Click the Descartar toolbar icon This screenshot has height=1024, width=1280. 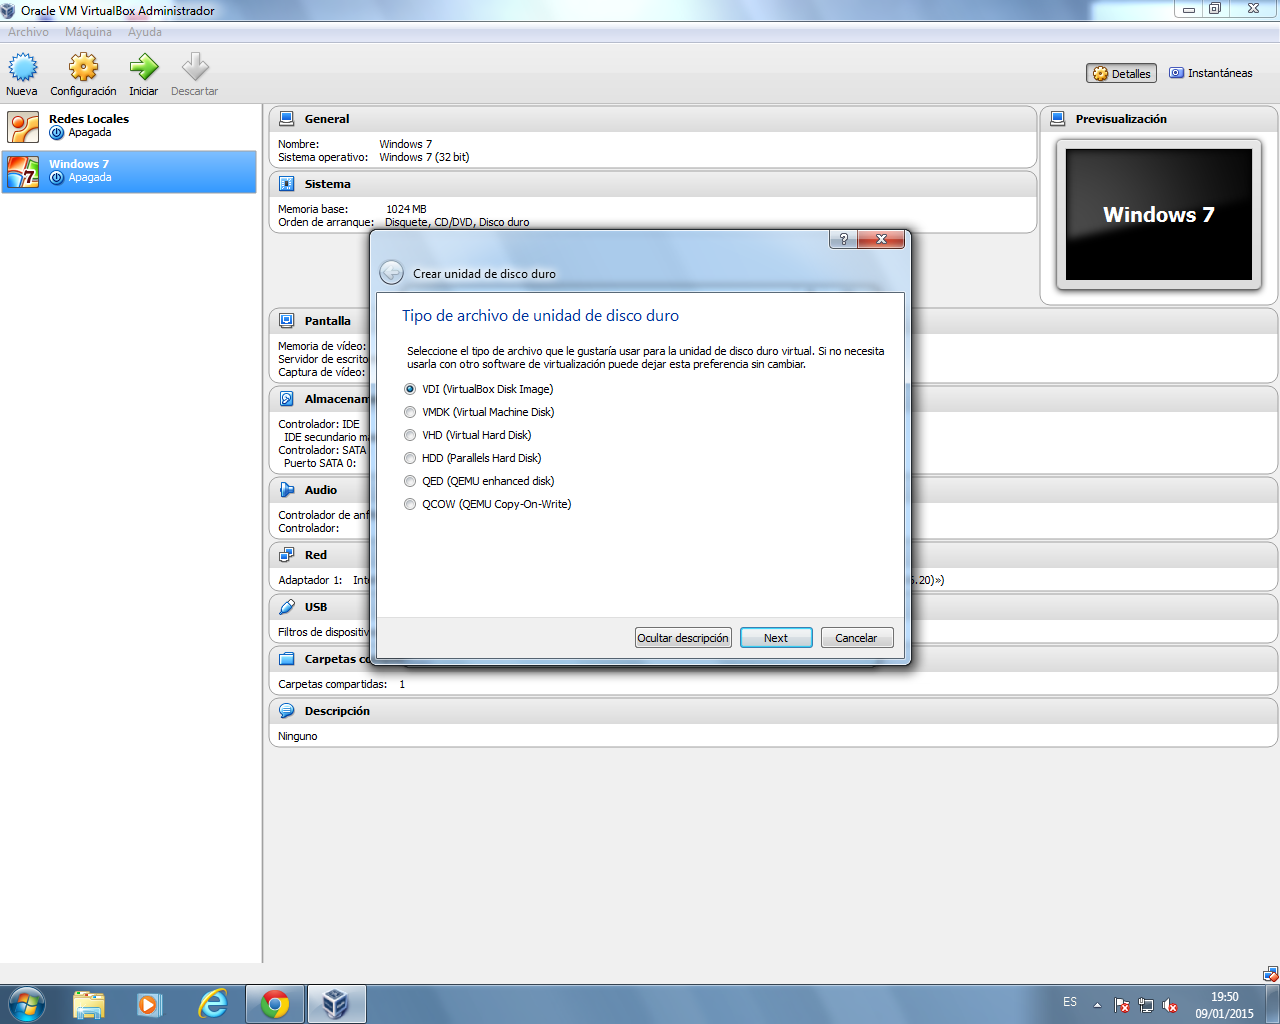coord(195,67)
